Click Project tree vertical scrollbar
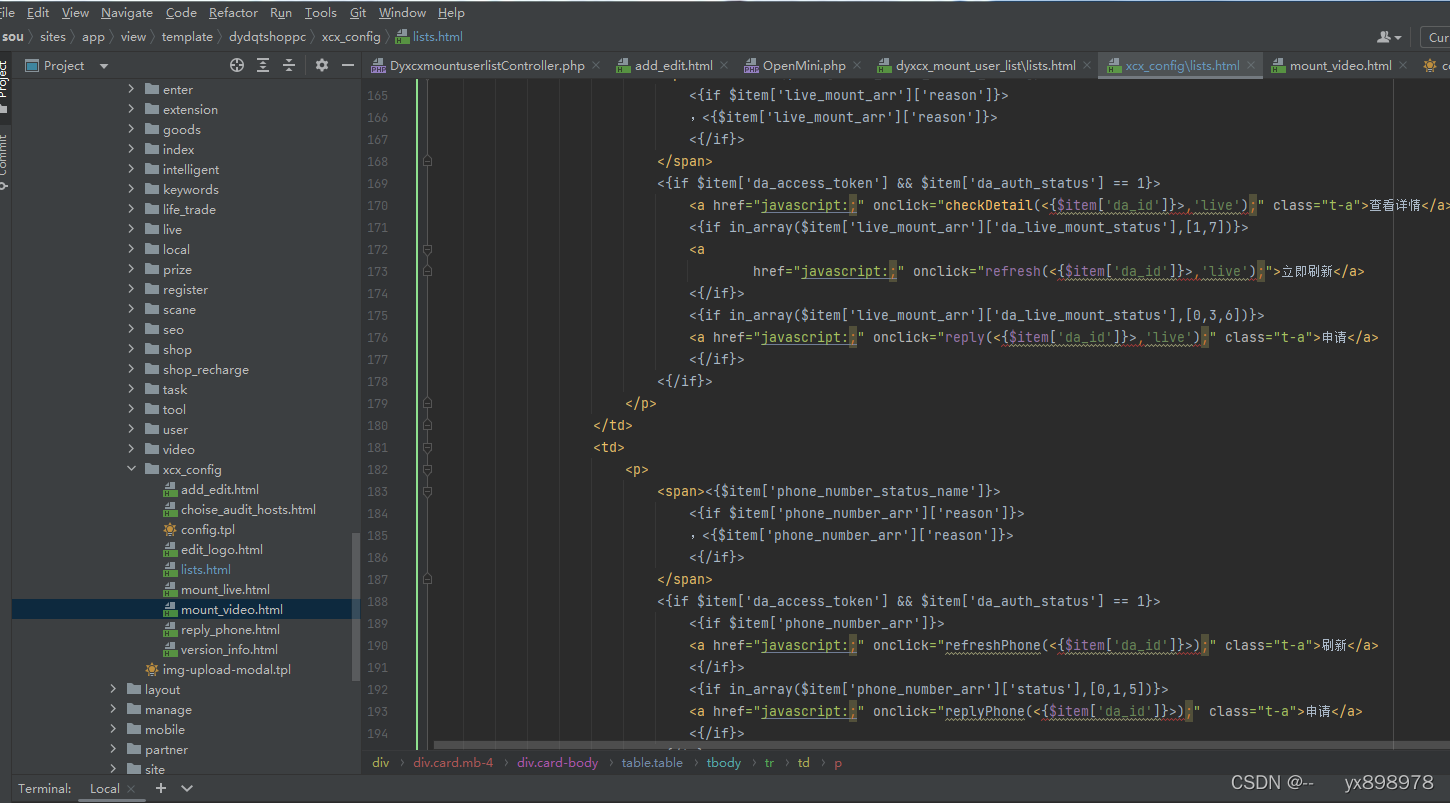Screen dimensions: 1450x803 pyautogui.click(x=355, y=606)
